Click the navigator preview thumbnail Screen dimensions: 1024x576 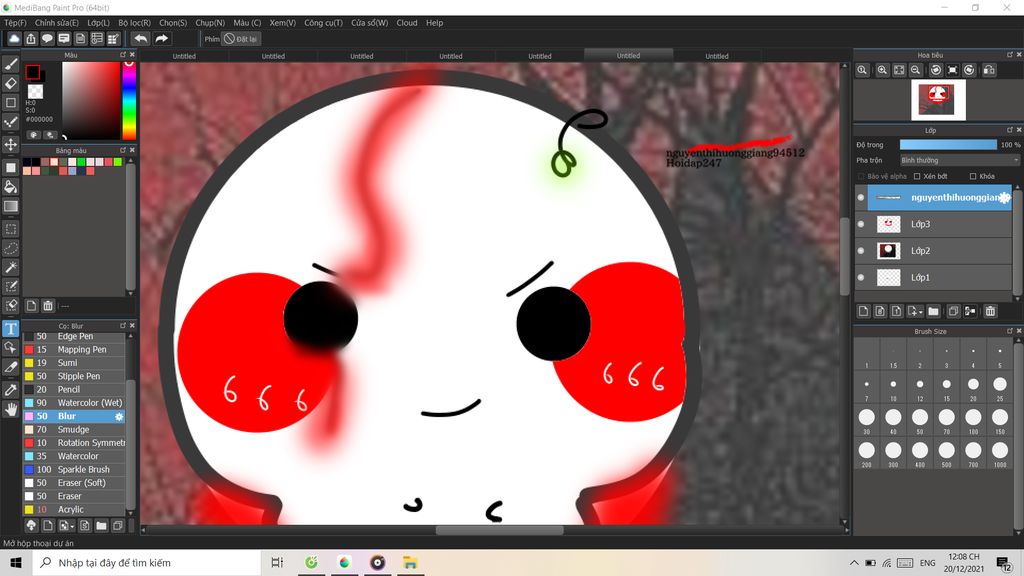(938, 99)
